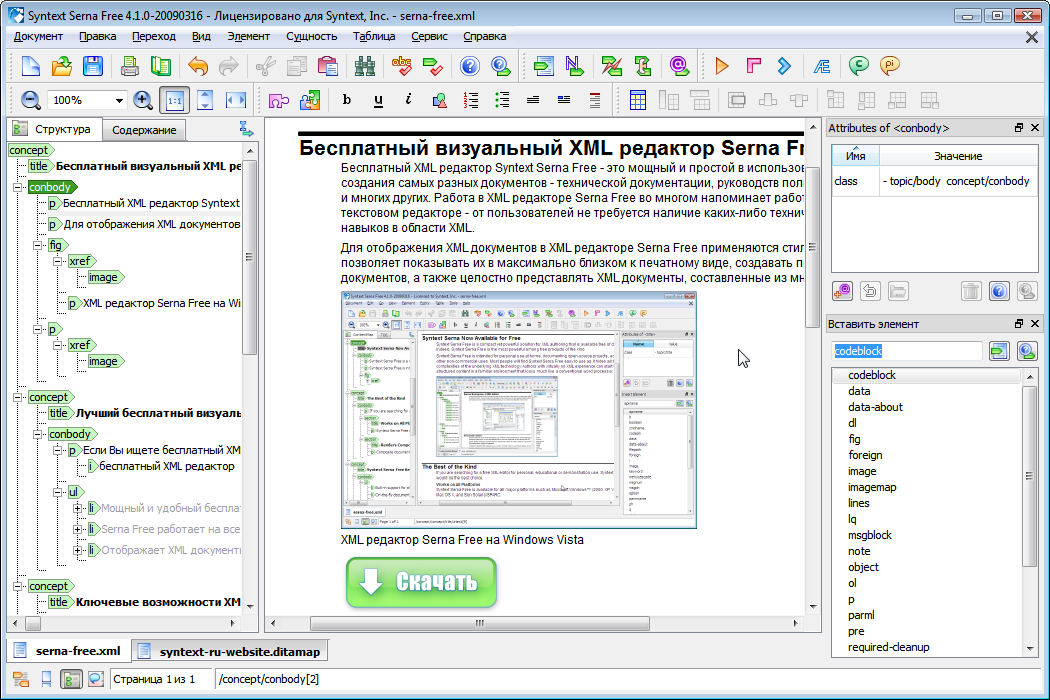The width and height of the screenshot is (1050, 700).
Task: Click class attribute value cell
Action: (958, 181)
